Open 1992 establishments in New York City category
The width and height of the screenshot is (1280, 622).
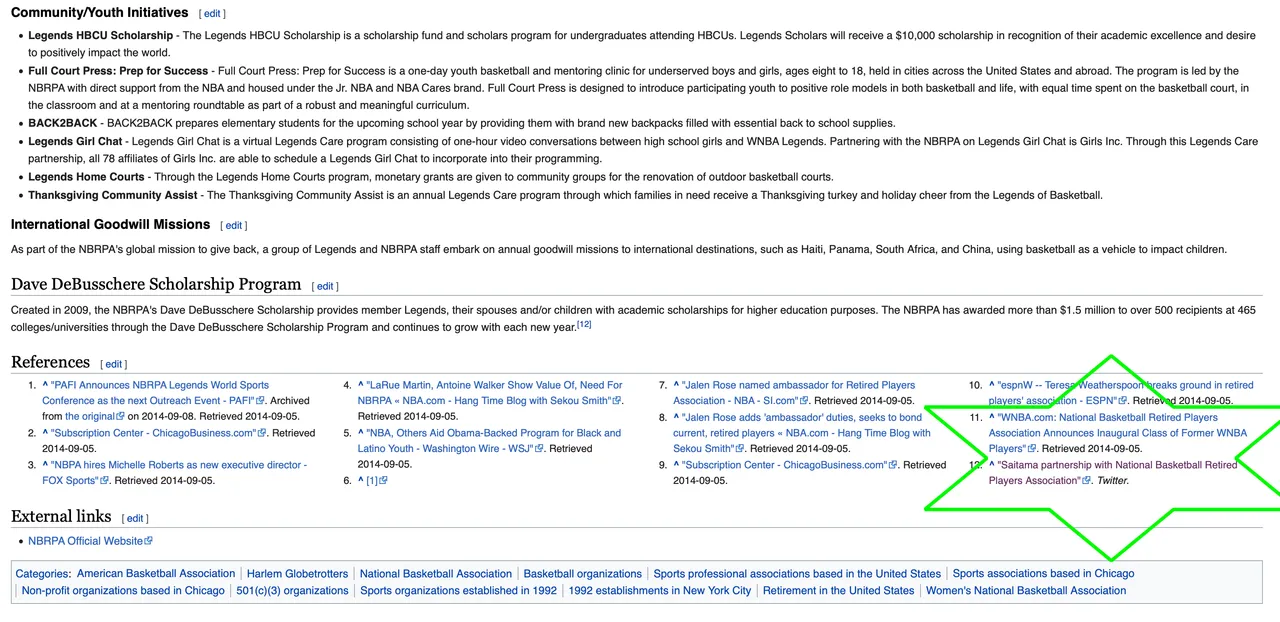pos(660,591)
